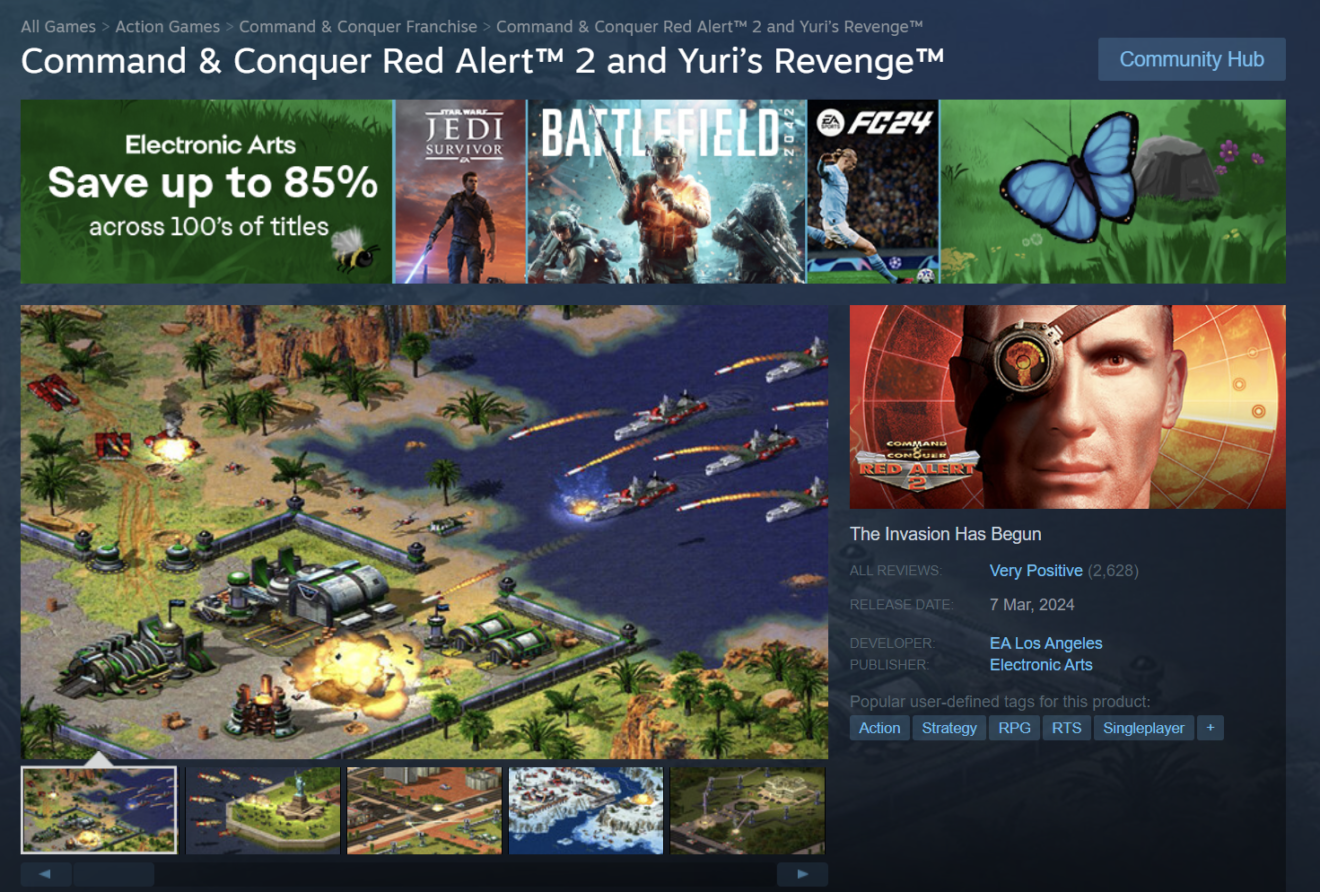Open the Star Wars Jedi Survivor banner

click(460, 191)
